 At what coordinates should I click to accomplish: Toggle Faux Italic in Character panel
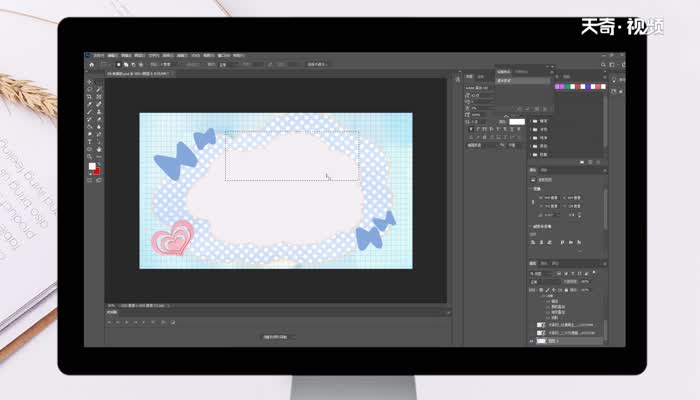click(478, 129)
